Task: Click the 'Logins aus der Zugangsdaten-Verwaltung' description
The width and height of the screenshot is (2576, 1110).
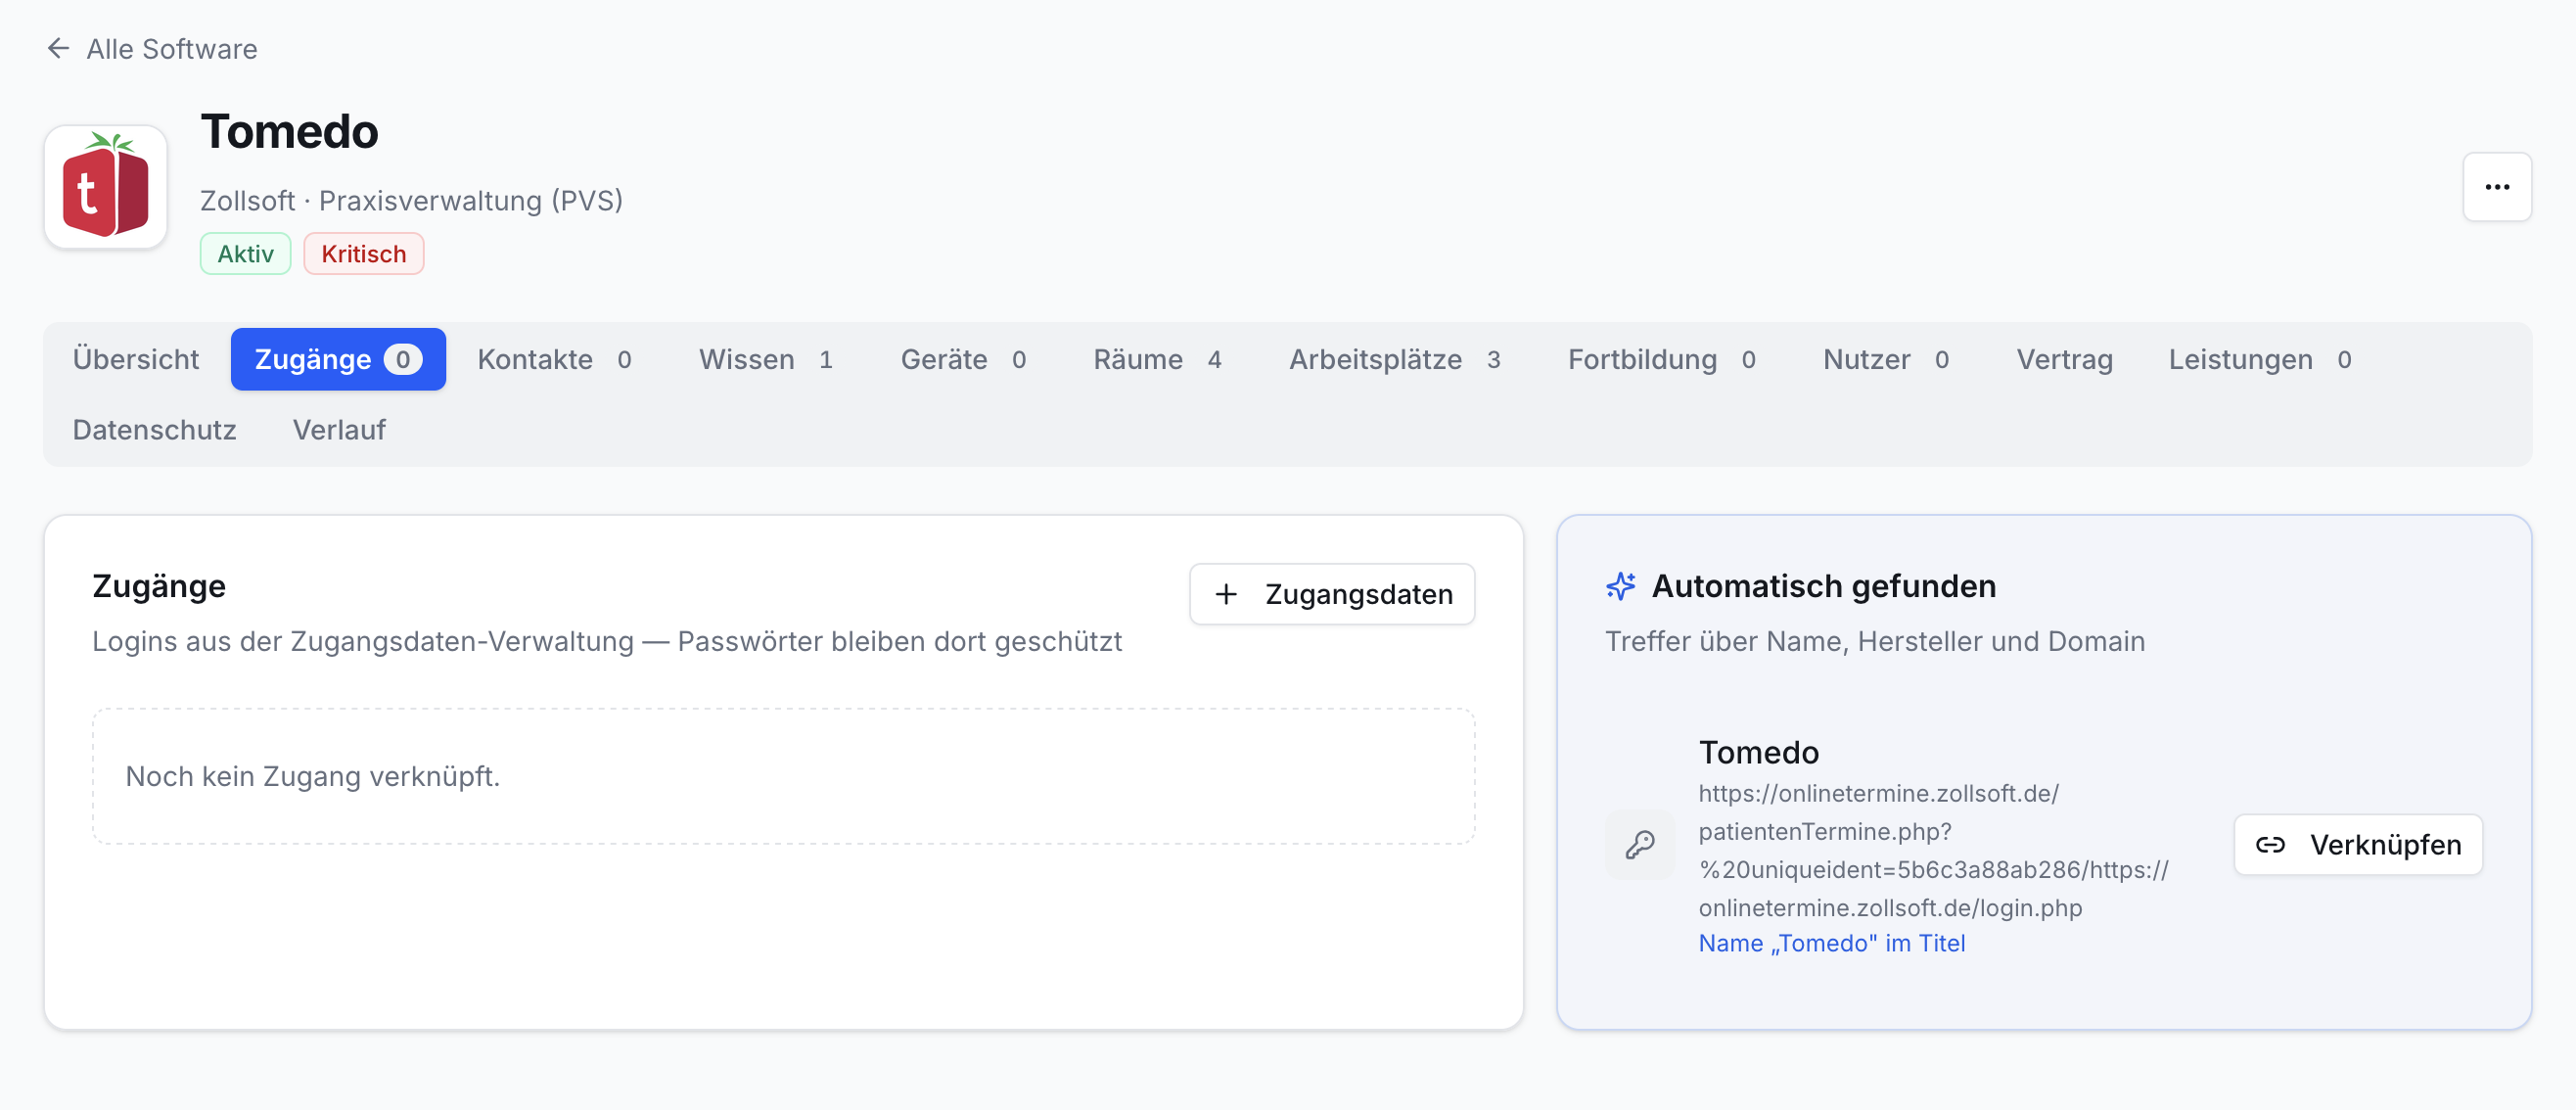Action: pyautogui.click(x=607, y=641)
